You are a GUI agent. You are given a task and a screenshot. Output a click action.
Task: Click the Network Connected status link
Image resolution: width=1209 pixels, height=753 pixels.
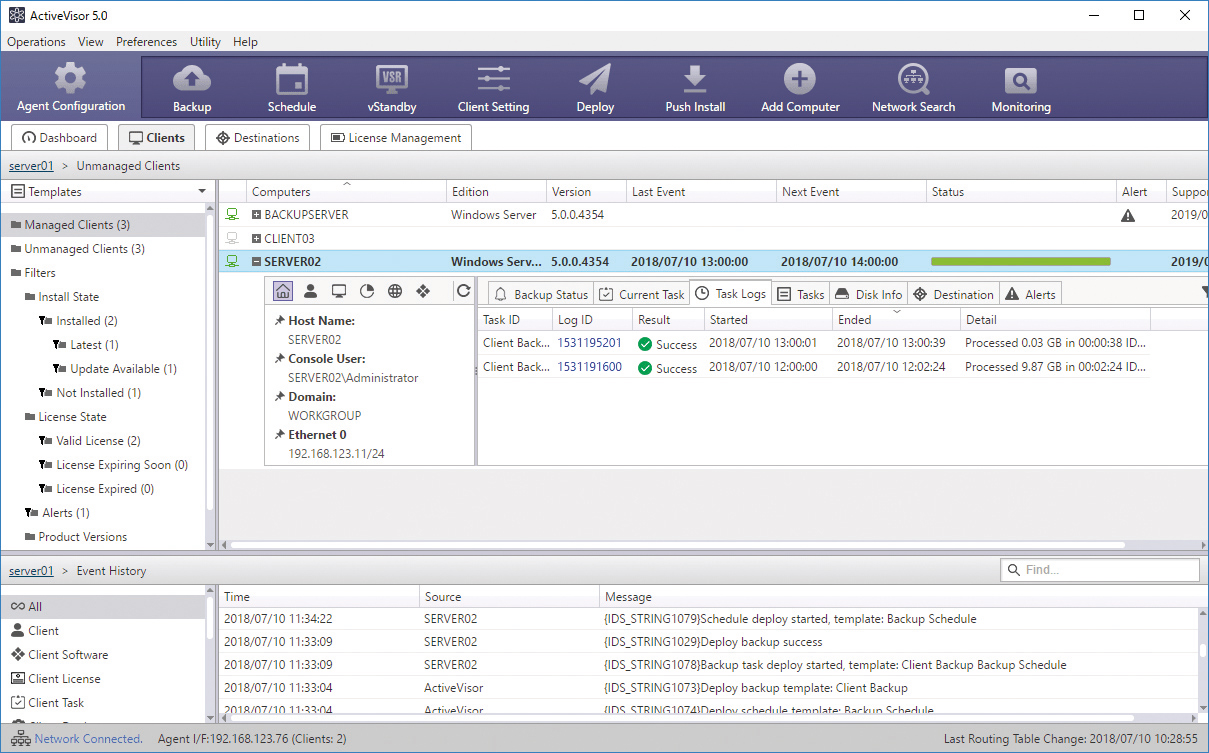(88, 739)
